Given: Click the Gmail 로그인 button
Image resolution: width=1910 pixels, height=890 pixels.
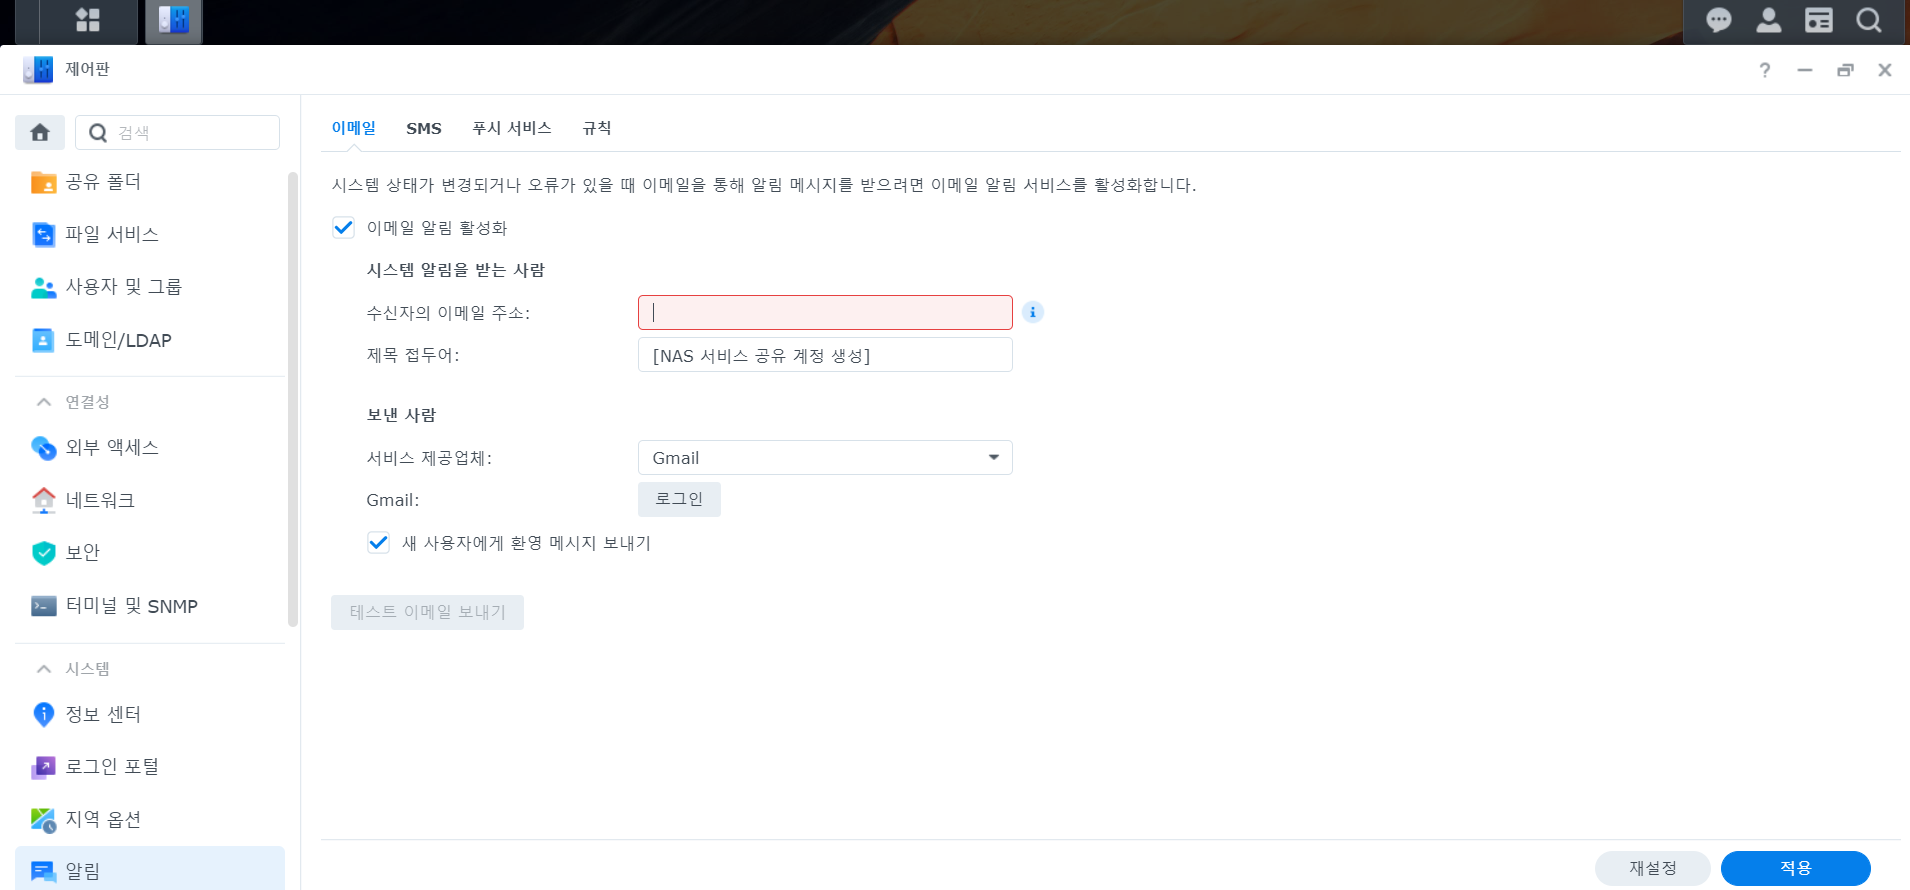Looking at the screenshot, I should [x=679, y=499].
